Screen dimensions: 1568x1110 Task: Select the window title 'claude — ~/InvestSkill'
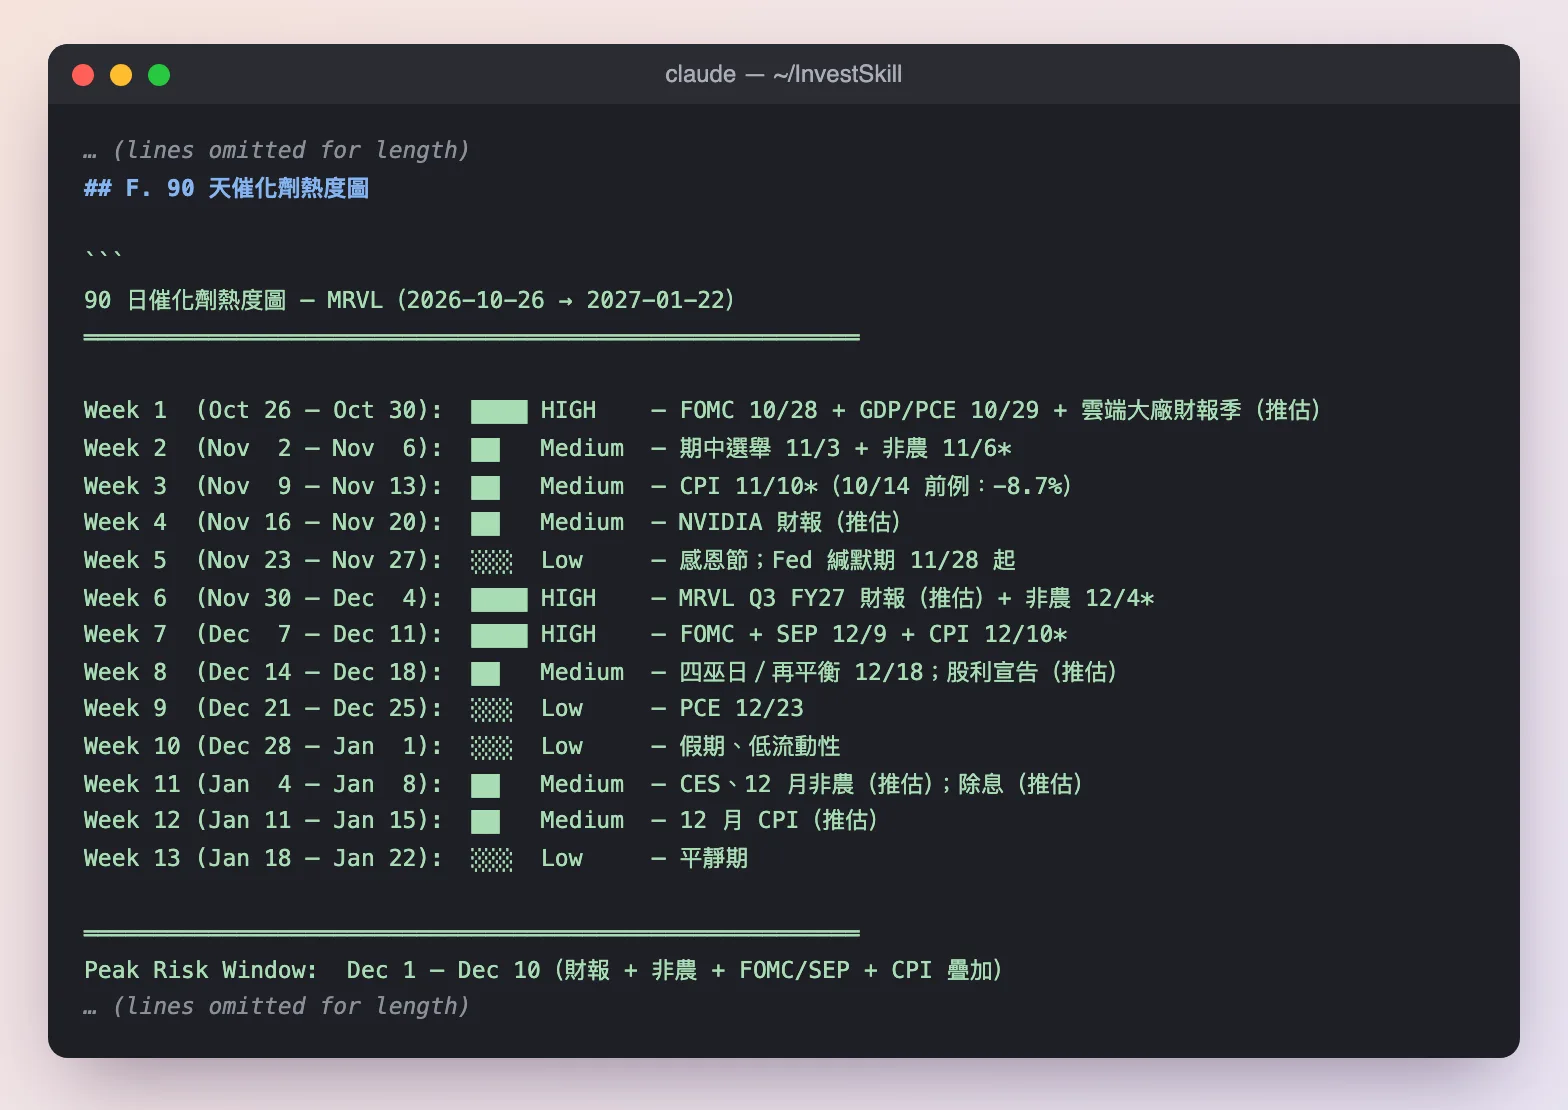(x=783, y=74)
